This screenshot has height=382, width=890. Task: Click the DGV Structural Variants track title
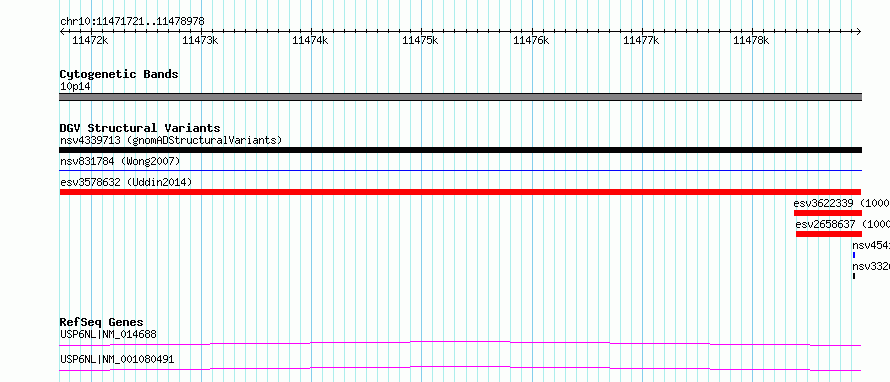click(140, 128)
